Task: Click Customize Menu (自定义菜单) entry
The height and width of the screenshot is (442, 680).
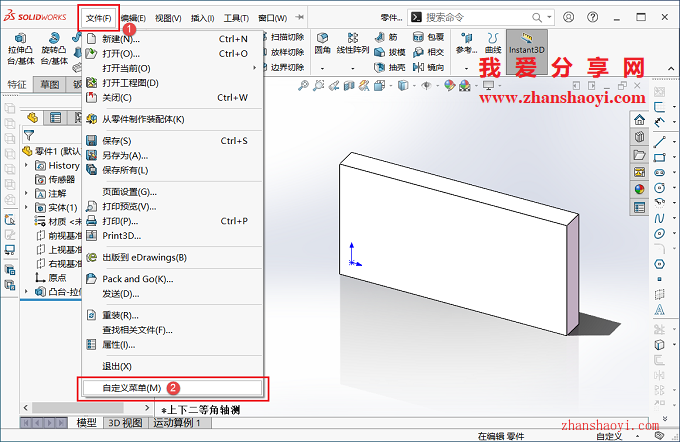Action: (x=173, y=388)
